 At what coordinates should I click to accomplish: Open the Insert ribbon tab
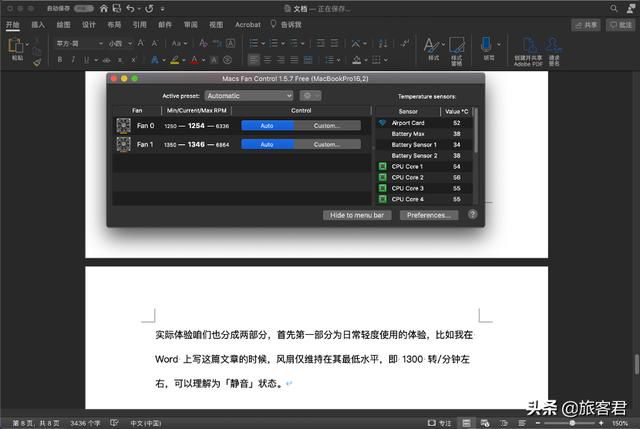pyautogui.click(x=38, y=25)
